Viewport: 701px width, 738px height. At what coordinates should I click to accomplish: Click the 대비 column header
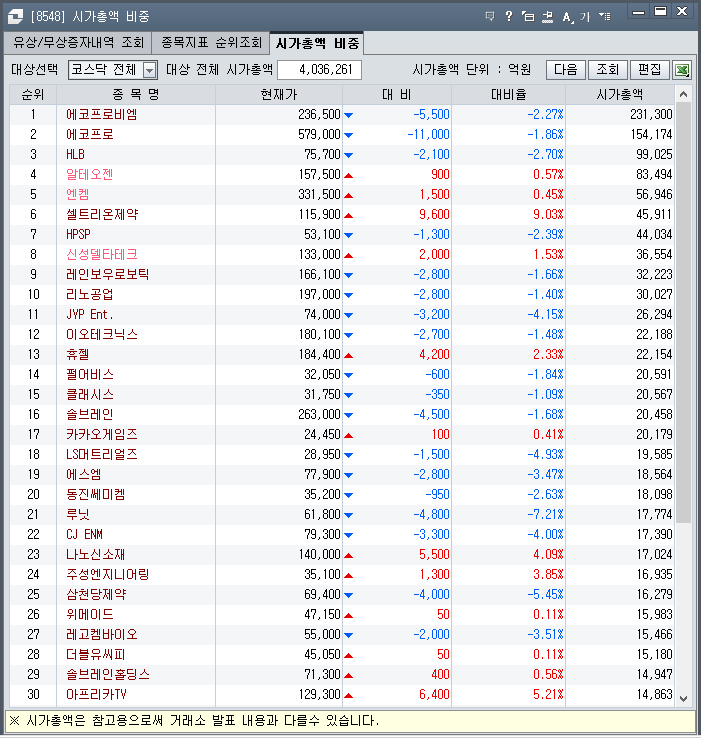tap(397, 95)
